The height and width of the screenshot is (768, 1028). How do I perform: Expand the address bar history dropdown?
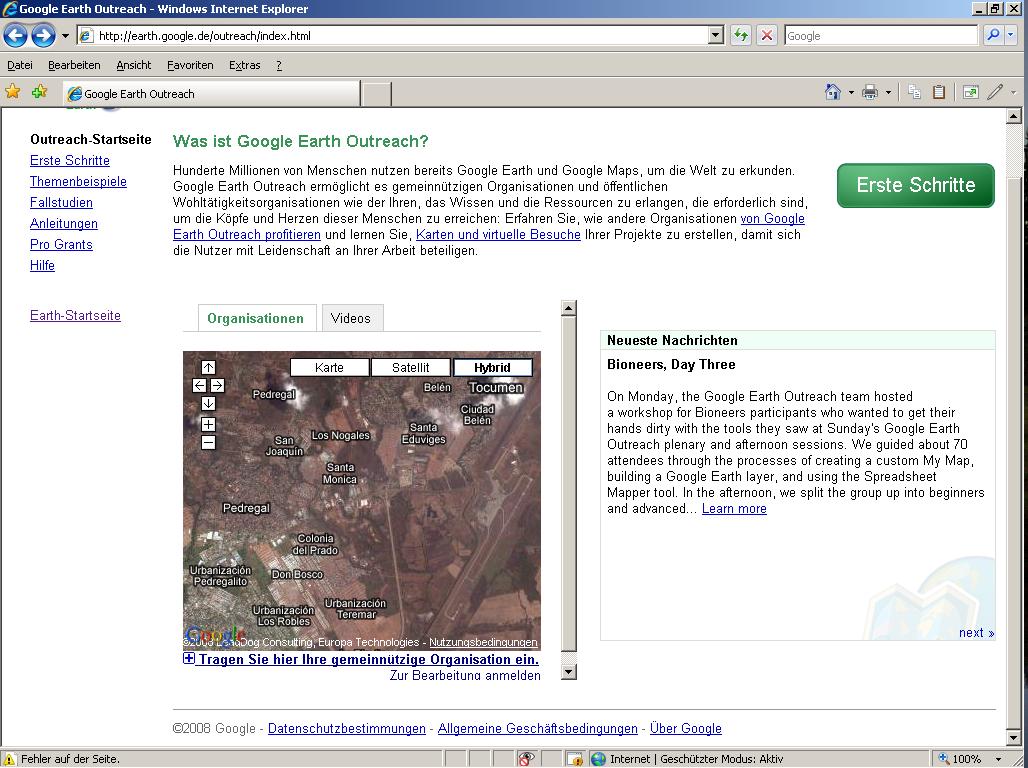click(716, 35)
